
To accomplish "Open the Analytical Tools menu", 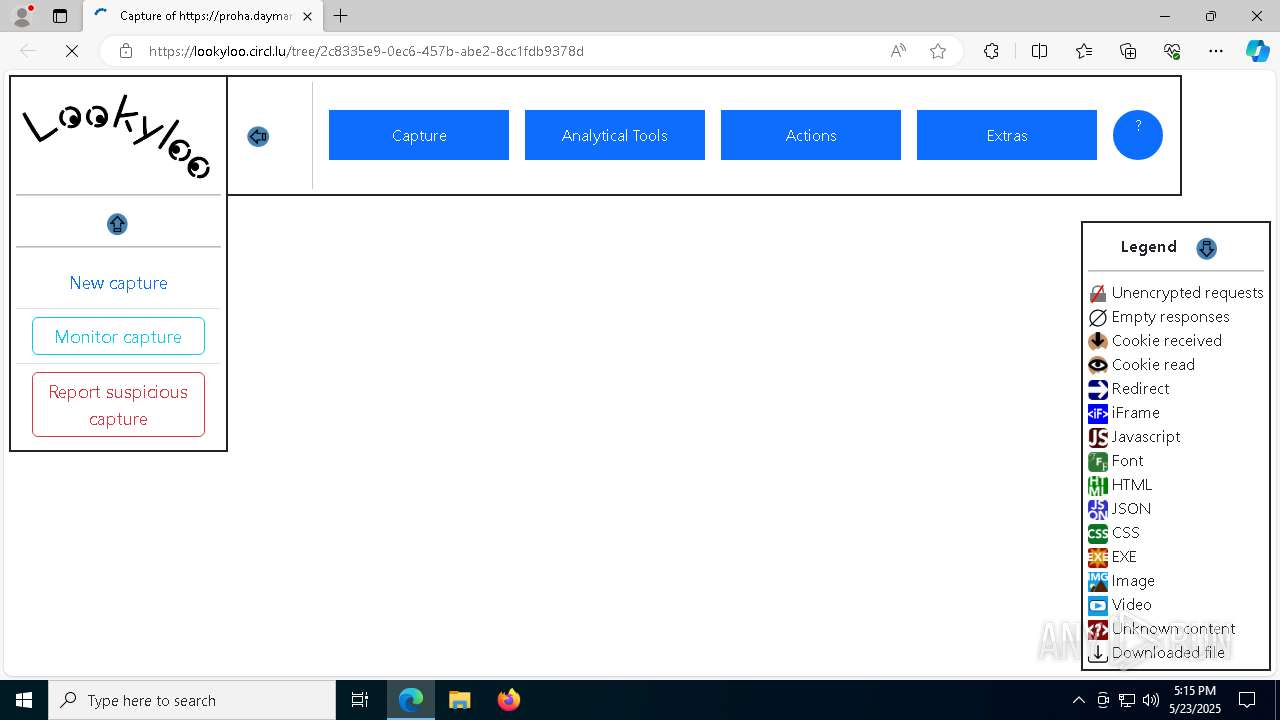I will (615, 135).
